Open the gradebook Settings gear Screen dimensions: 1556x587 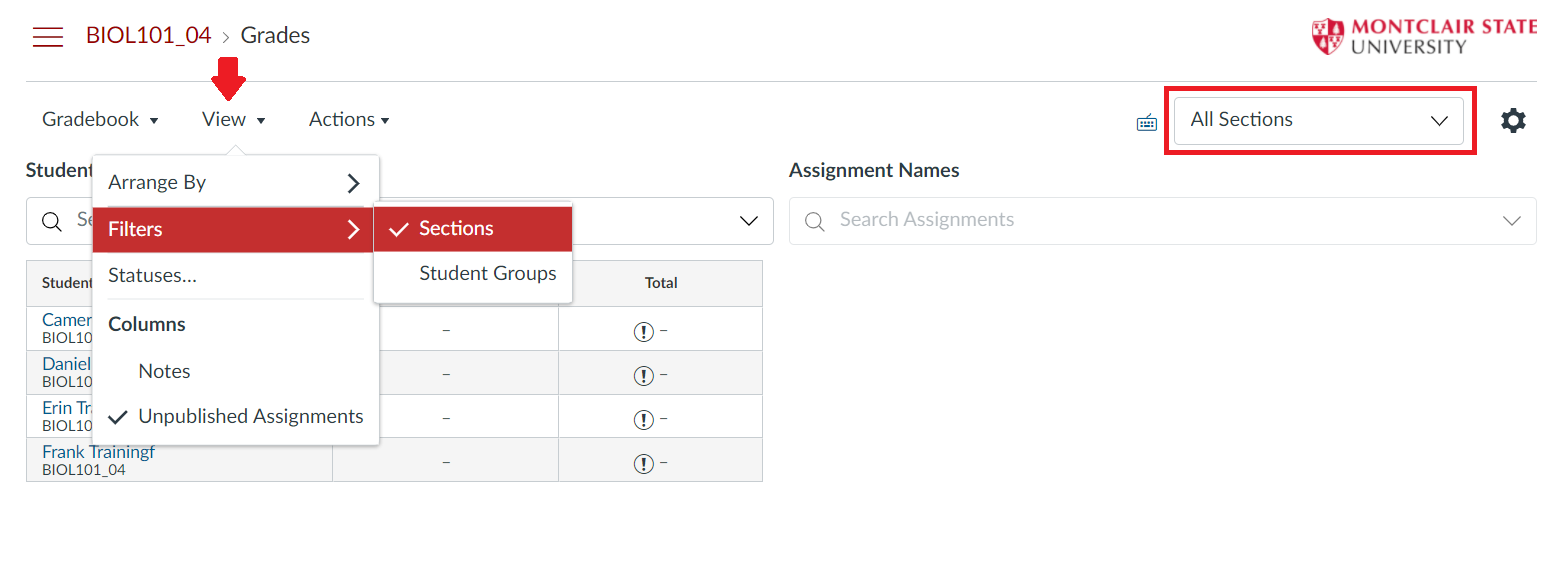click(x=1513, y=119)
